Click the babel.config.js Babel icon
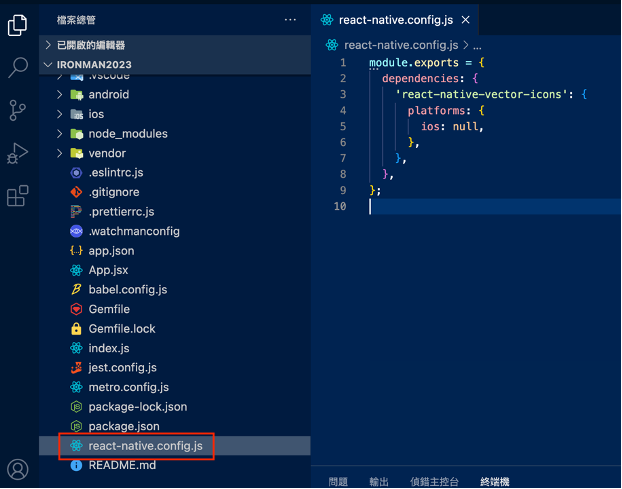The height and width of the screenshot is (489, 622). coord(76,290)
